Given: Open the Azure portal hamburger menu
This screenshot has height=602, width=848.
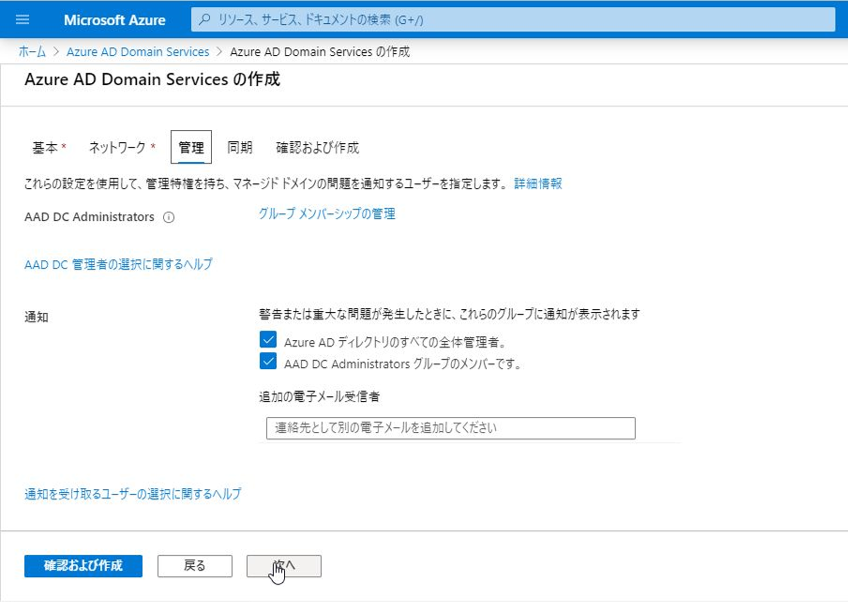Looking at the screenshot, I should coord(22,20).
